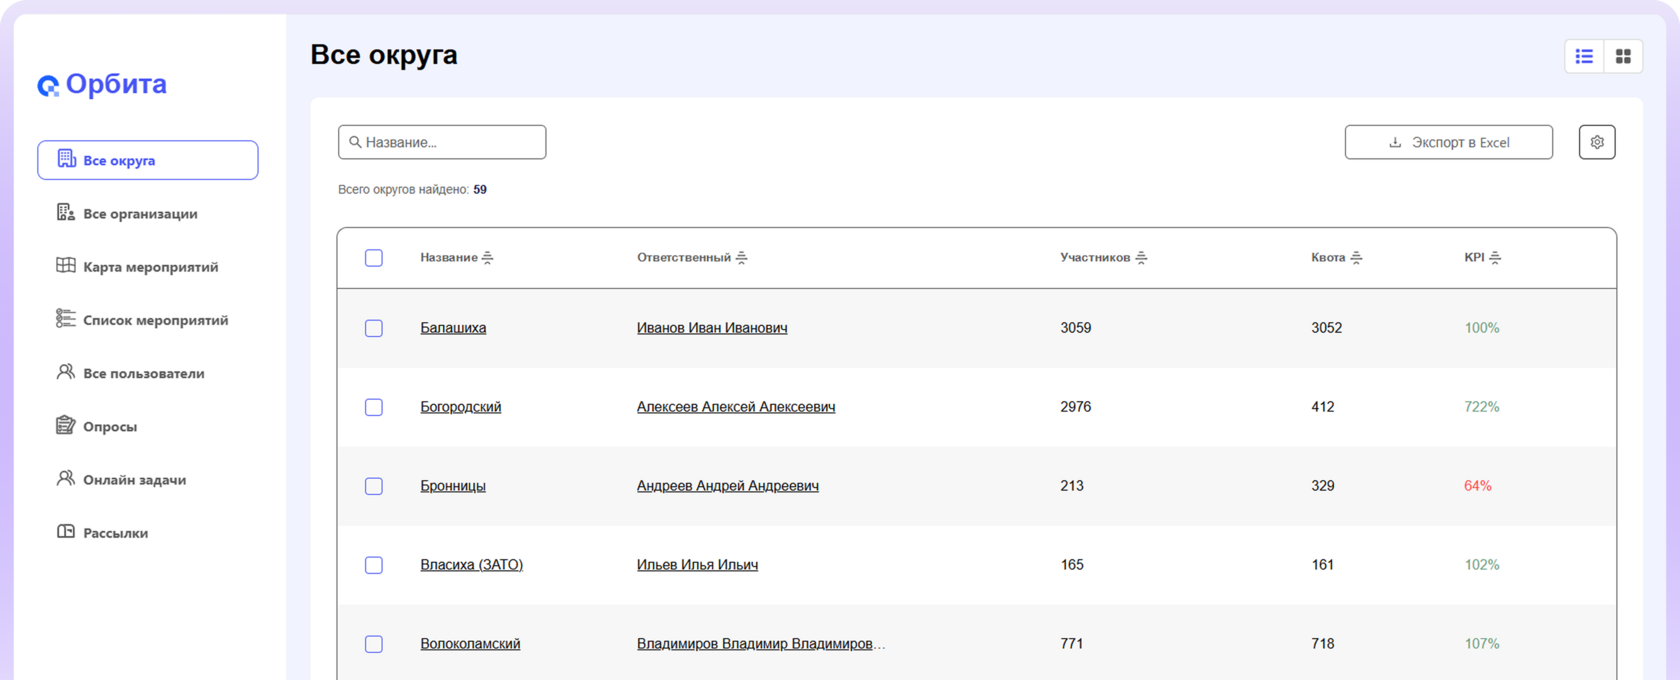The height and width of the screenshot is (680, 1680).
Task: Click the 107% KPI value
Action: (1482, 644)
